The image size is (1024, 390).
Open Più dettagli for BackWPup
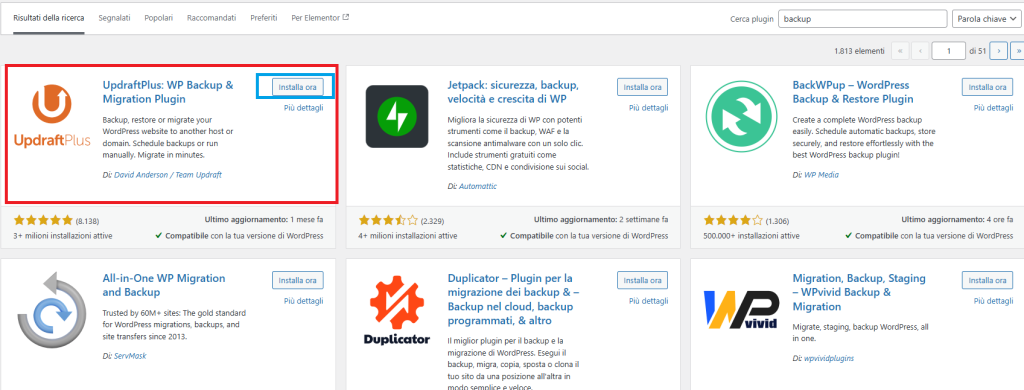point(993,108)
